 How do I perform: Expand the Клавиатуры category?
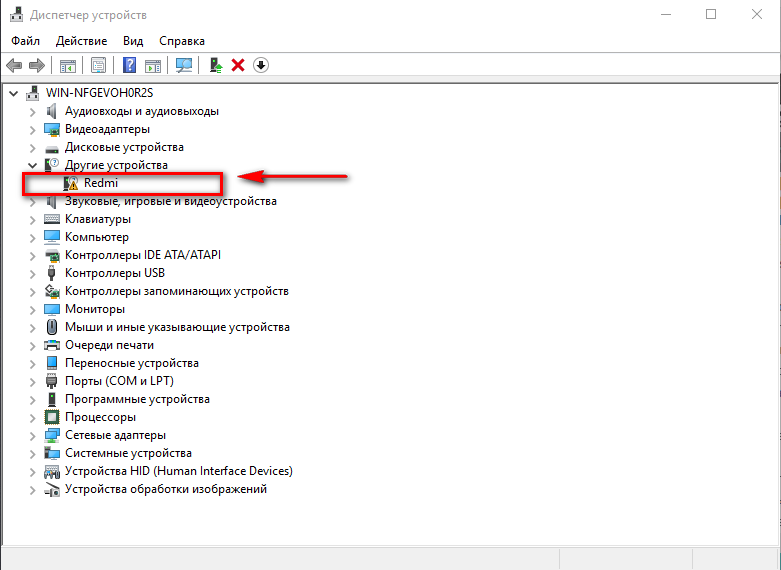32,219
